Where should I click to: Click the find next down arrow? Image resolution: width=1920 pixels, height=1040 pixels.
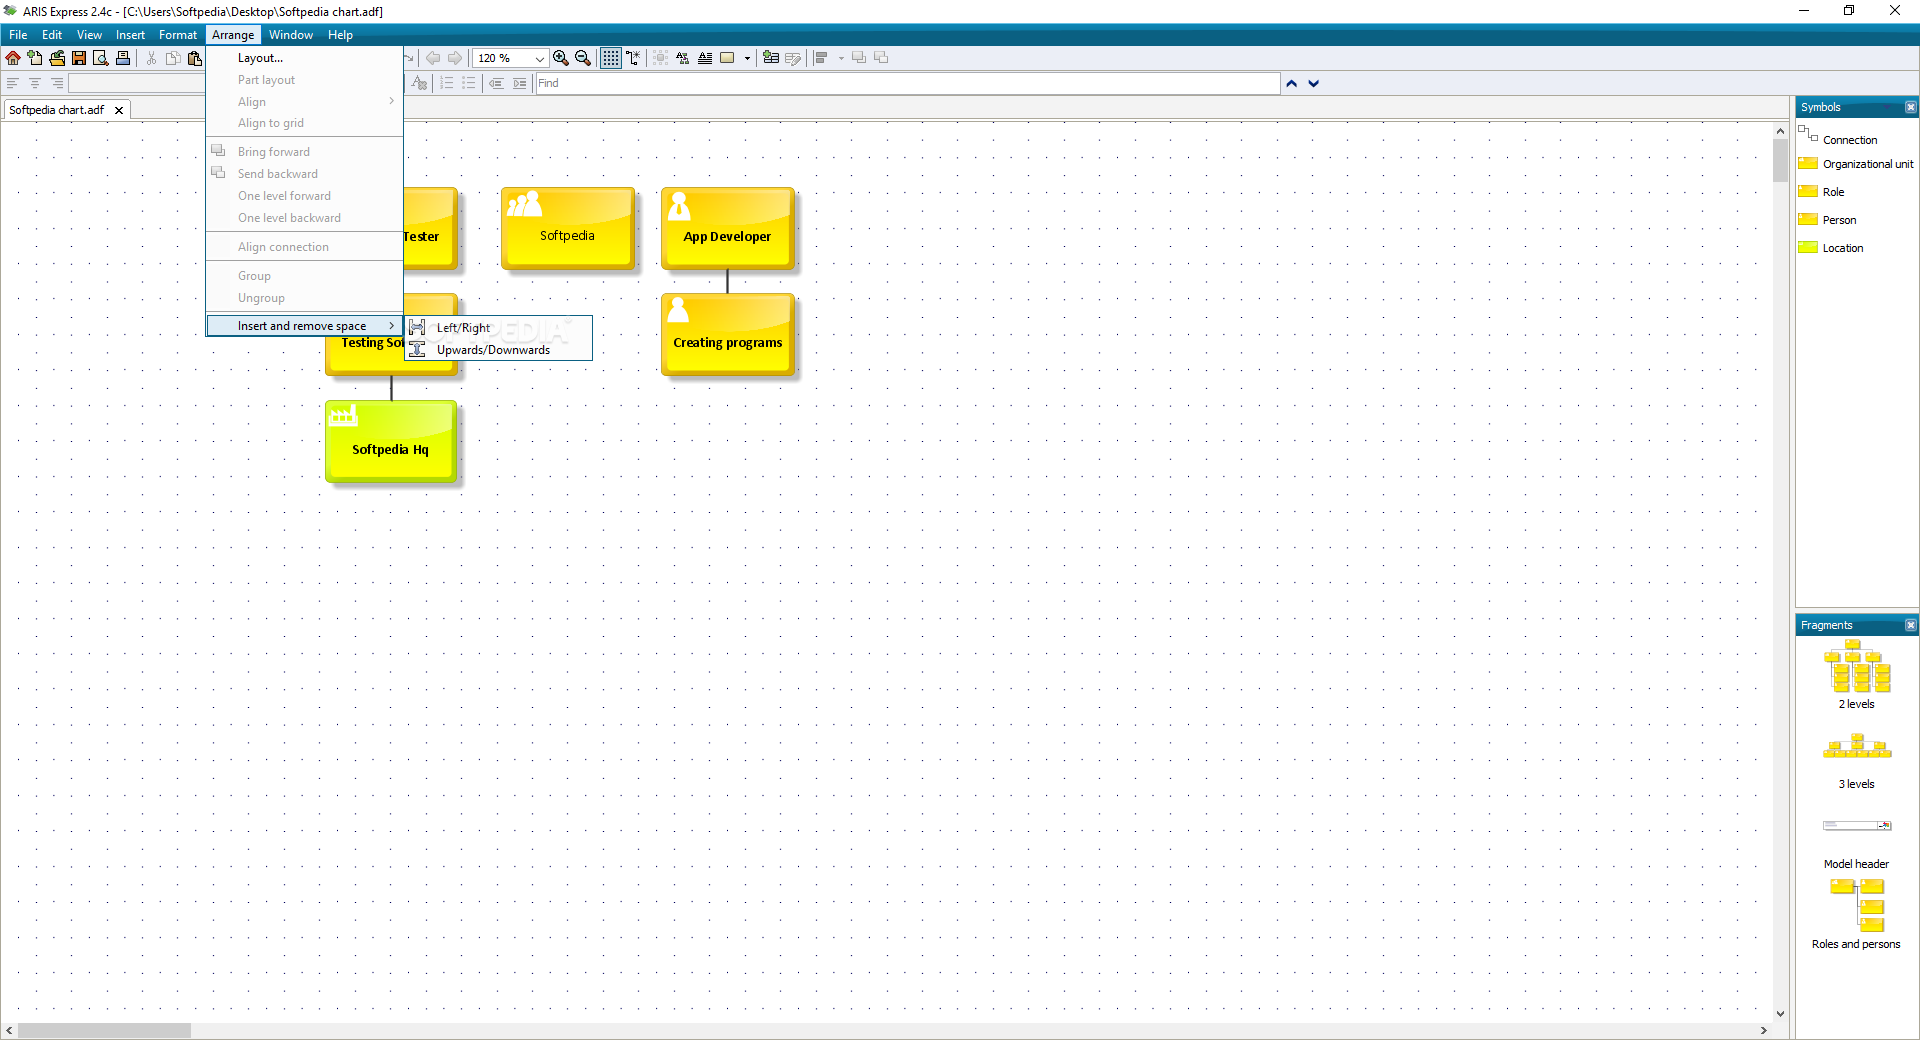1314,83
